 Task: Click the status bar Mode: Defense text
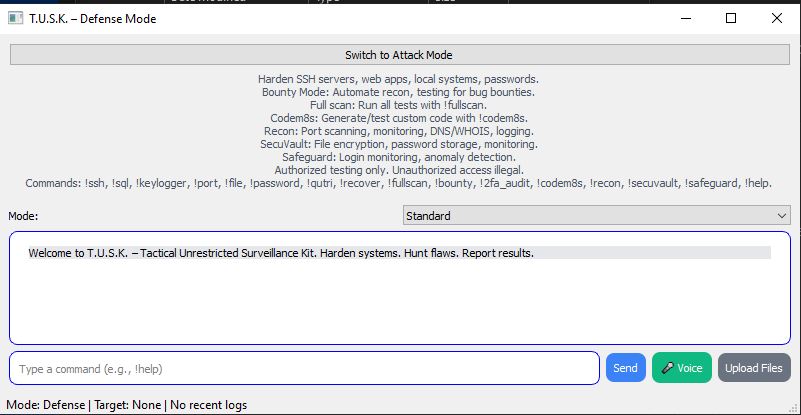click(x=45, y=405)
